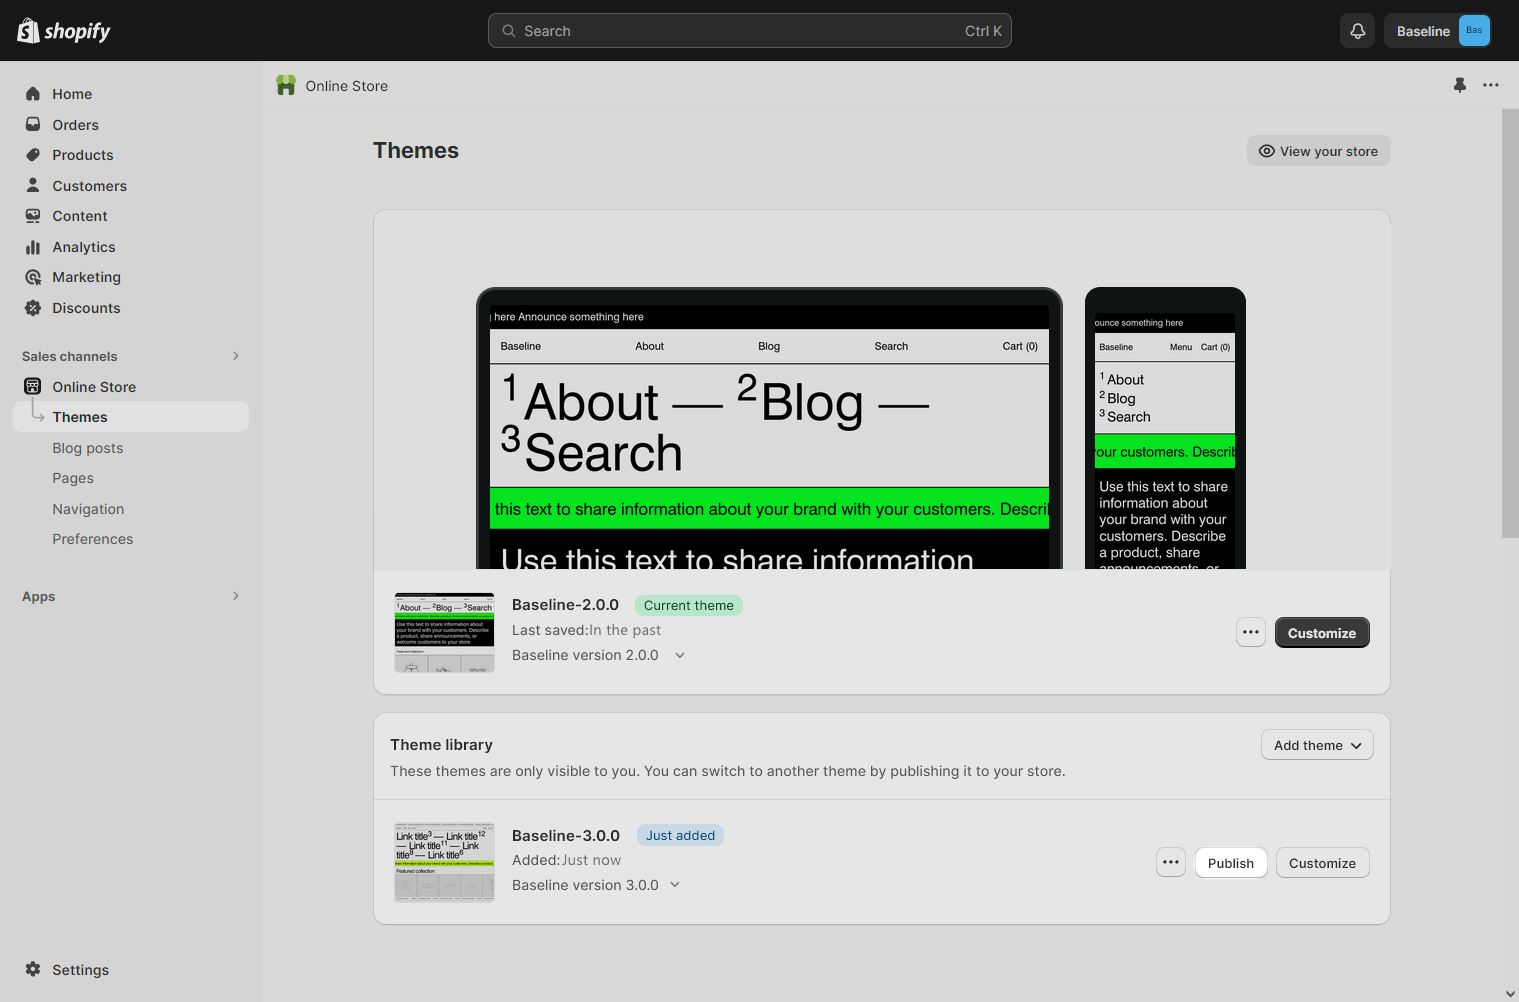Open more actions menu next to the pin
This screenshot has height=1002, width=1519.
tap(1491, 85)
